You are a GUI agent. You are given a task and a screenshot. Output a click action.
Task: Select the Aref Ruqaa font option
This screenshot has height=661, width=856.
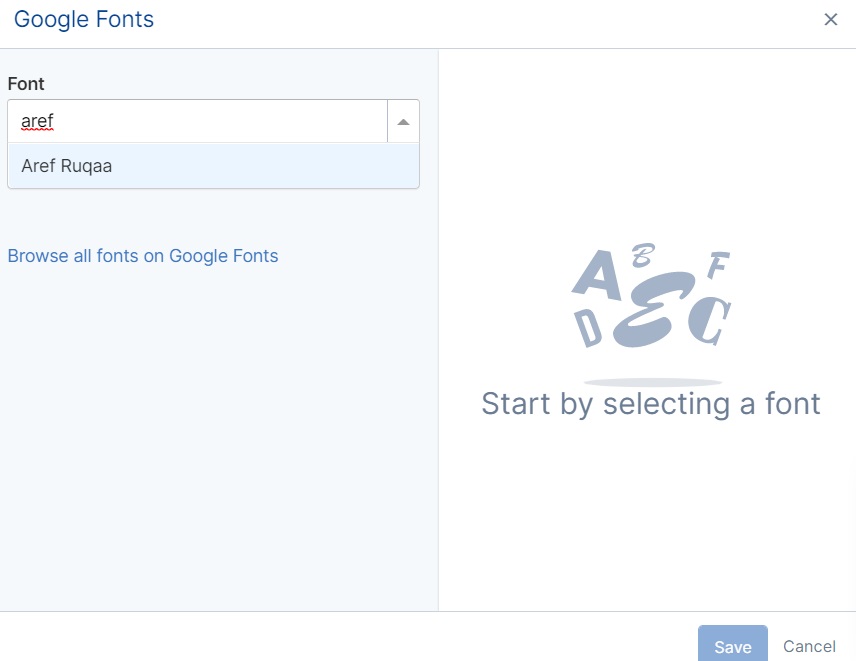click(213, 166)
